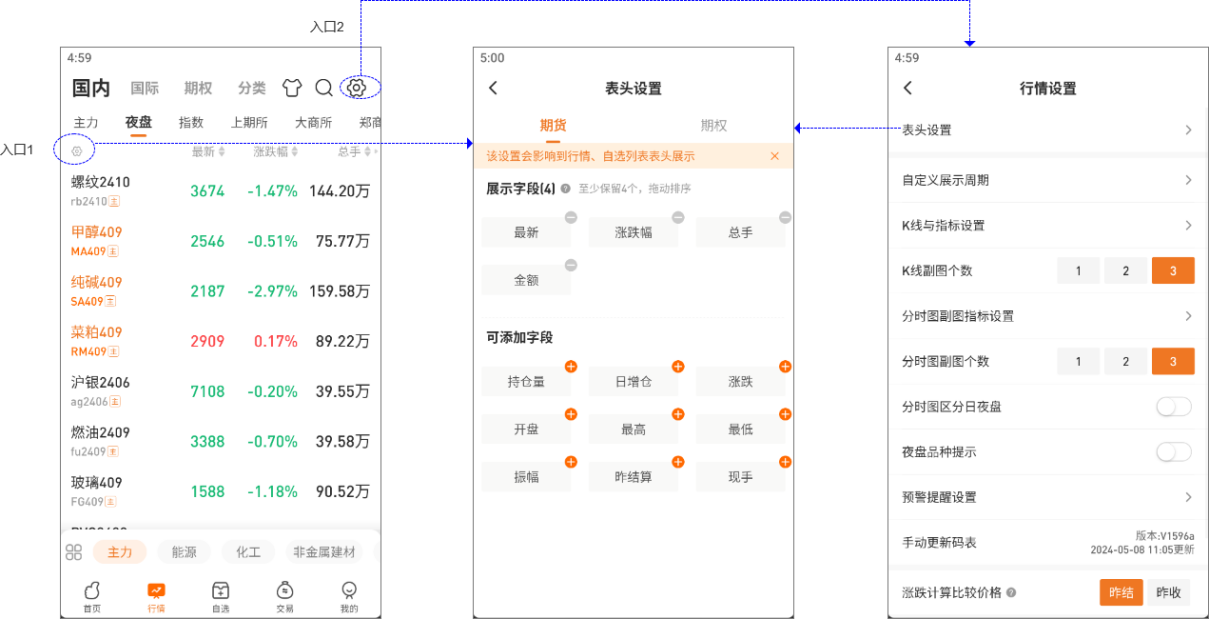The width and height of the screenshot is (1209, 619).
Task: Select the 大商所 sub-tab
Action: [x=313, y=122]
